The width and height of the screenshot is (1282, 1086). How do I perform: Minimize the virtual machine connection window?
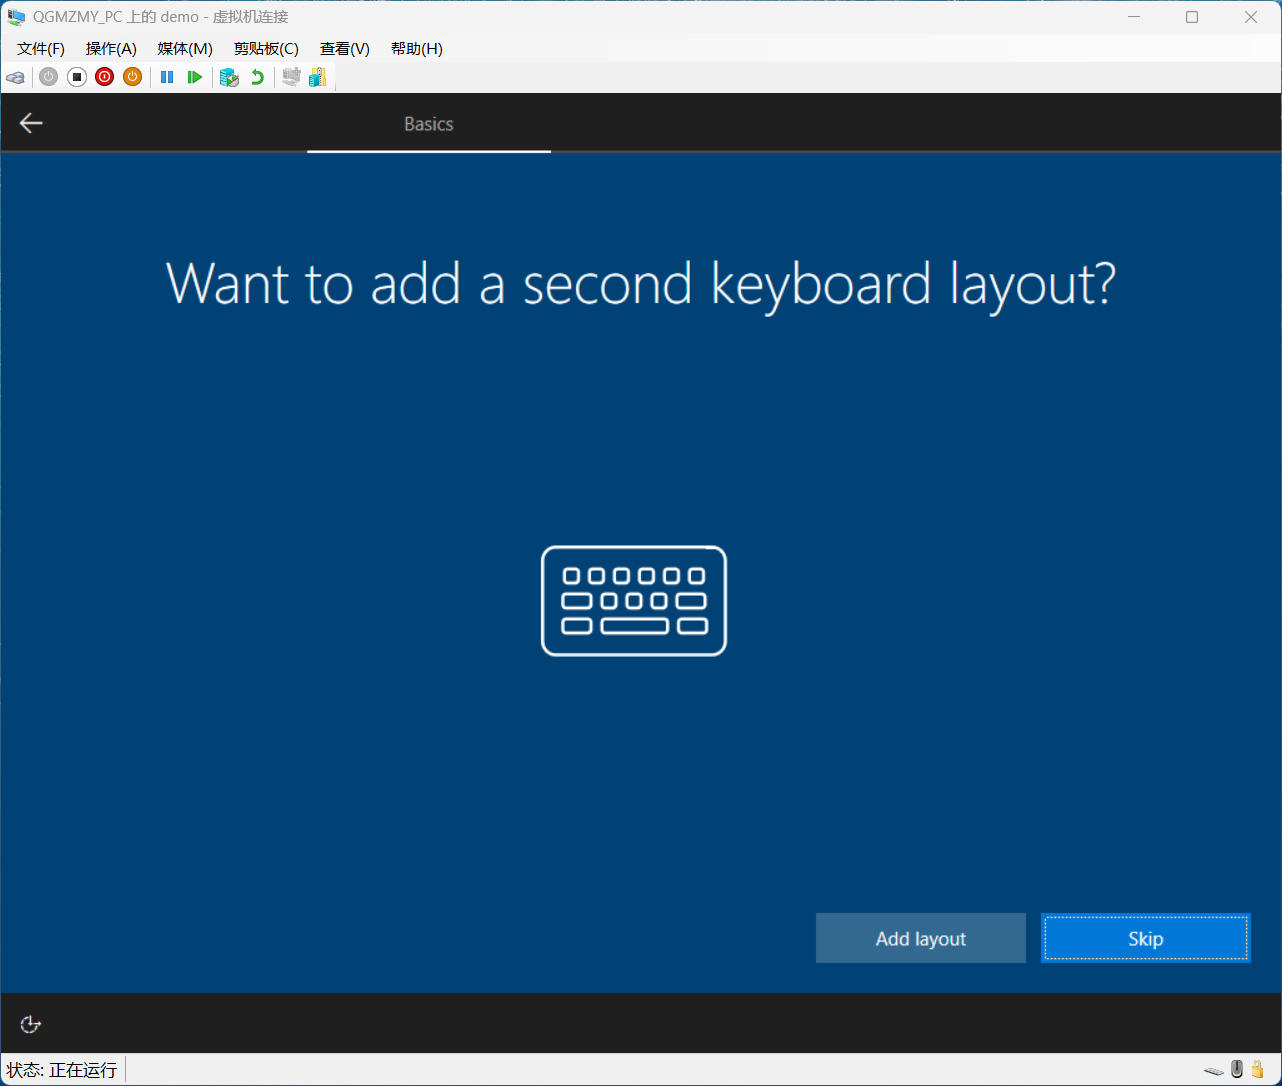(x=1134, y=17)
